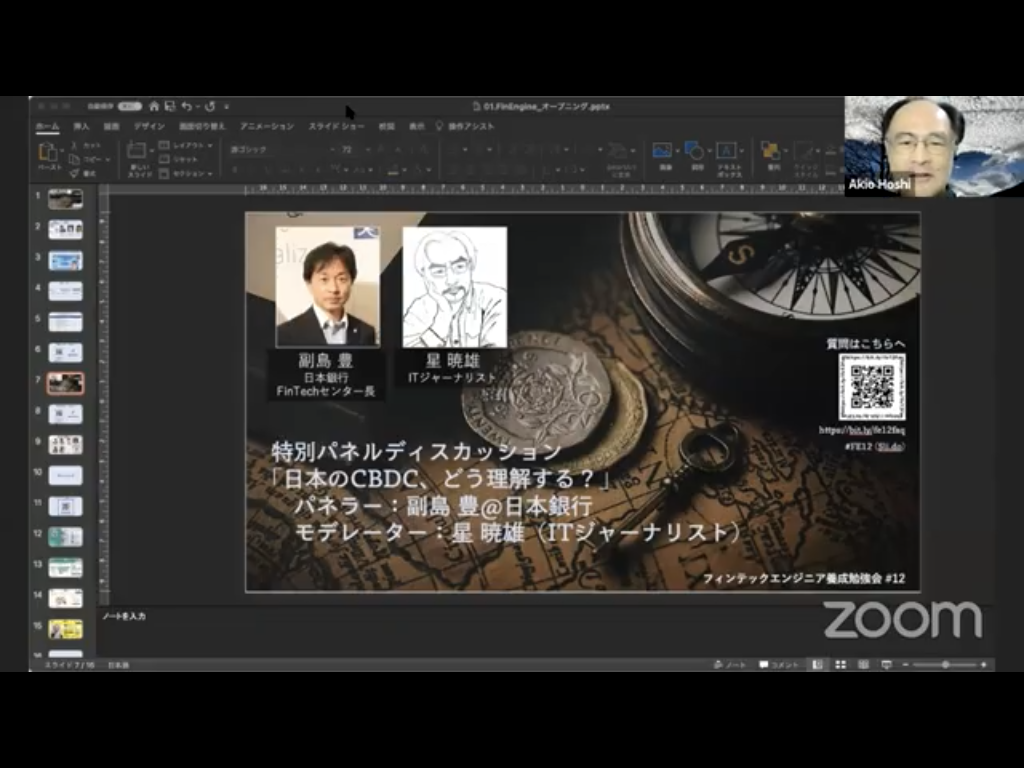Click the Home icon in quick access toolbar
This screenshot has width=1024, height=768.
[x=154, y=106]
